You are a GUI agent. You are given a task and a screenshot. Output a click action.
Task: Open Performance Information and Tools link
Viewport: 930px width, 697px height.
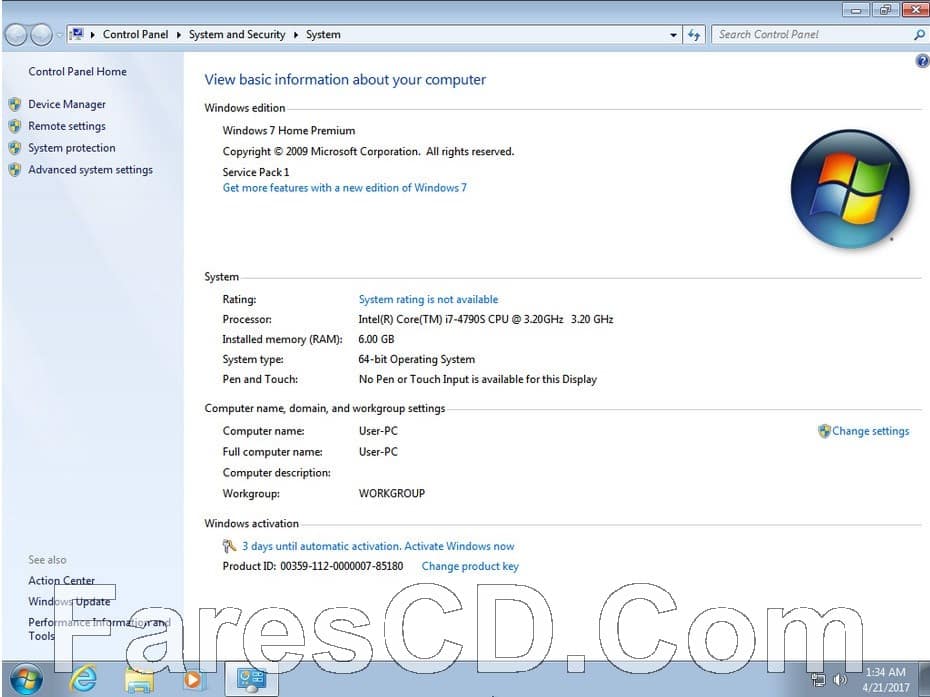point(99,629)
